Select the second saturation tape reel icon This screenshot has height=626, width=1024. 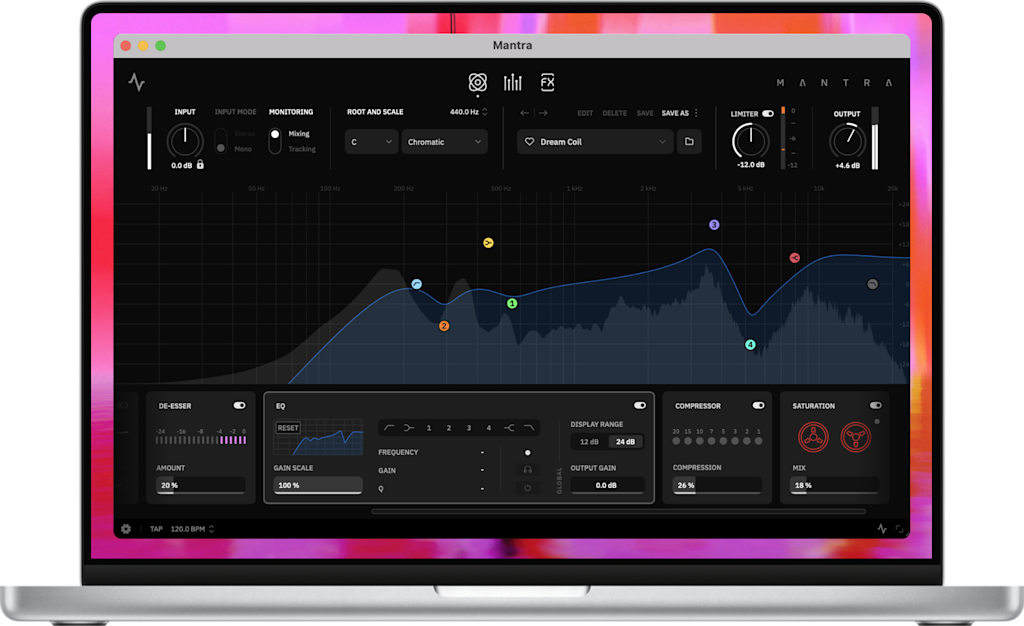coord(856,437)
